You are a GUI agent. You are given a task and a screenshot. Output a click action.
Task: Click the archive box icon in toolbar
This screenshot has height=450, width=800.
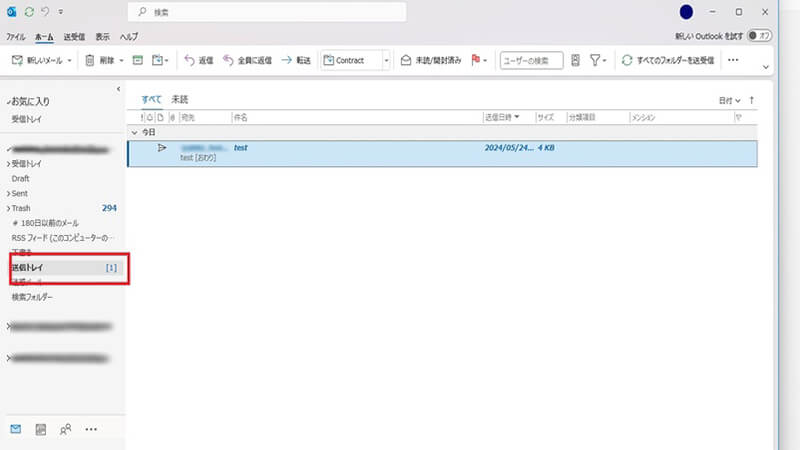[138, 60]
